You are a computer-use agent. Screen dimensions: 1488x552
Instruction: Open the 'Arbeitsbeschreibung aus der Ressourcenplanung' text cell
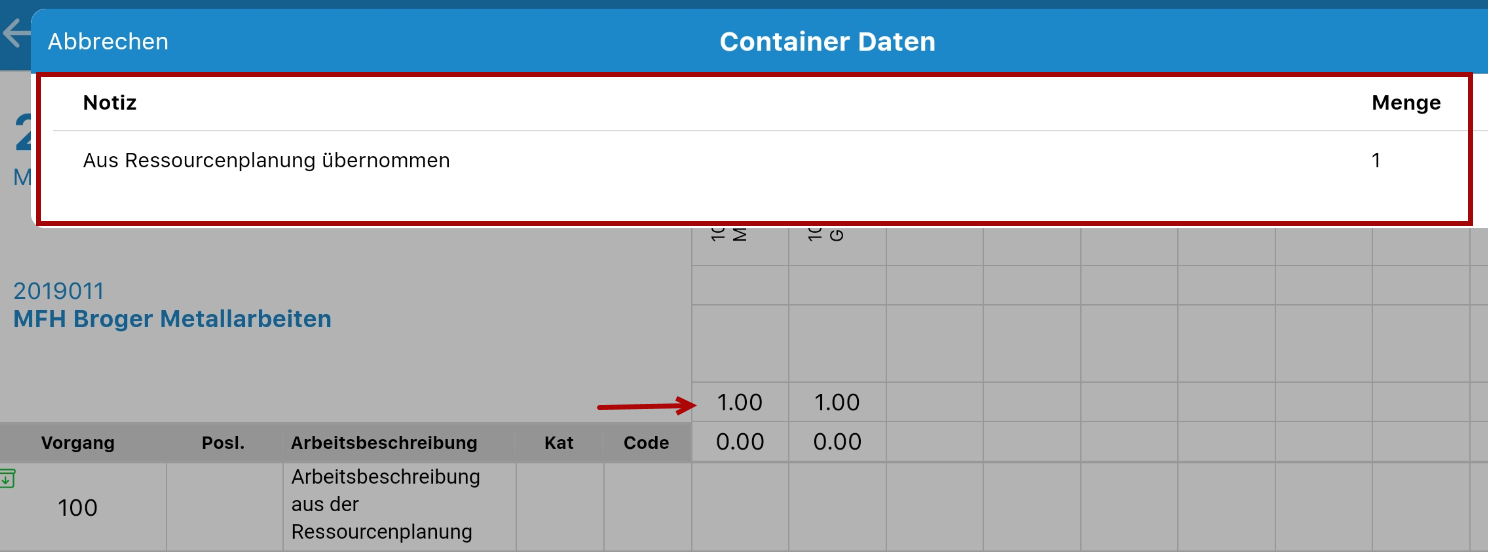click(400, 505)
